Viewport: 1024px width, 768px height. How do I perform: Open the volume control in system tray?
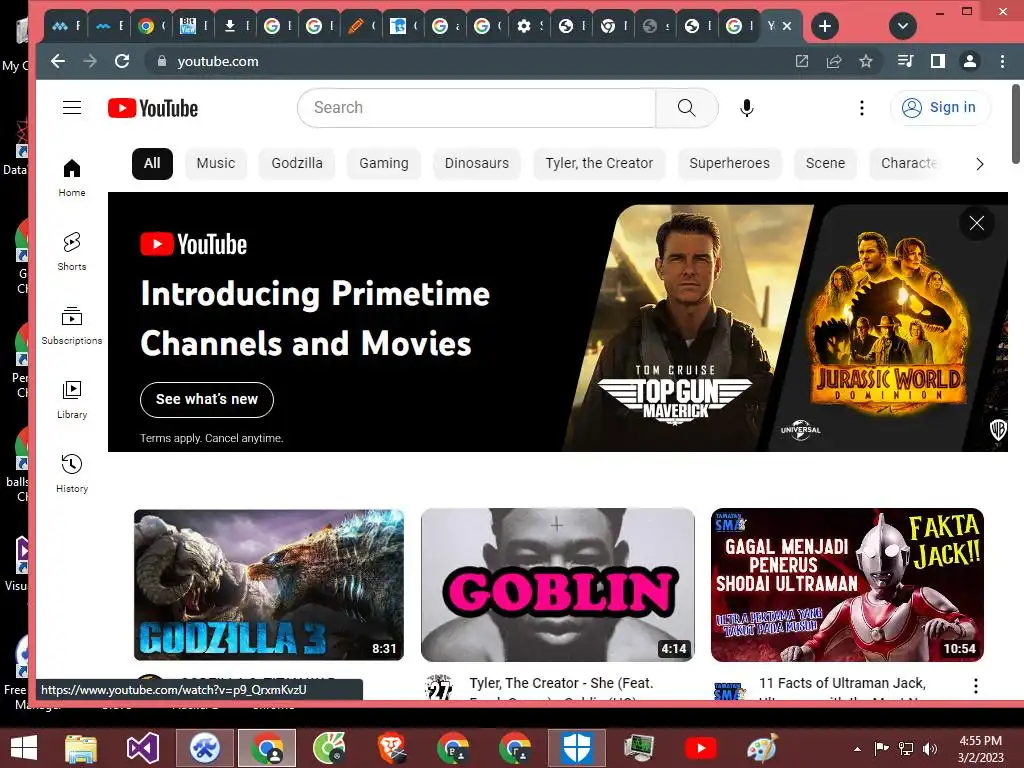pyautogui.click(x=930, y=749)
